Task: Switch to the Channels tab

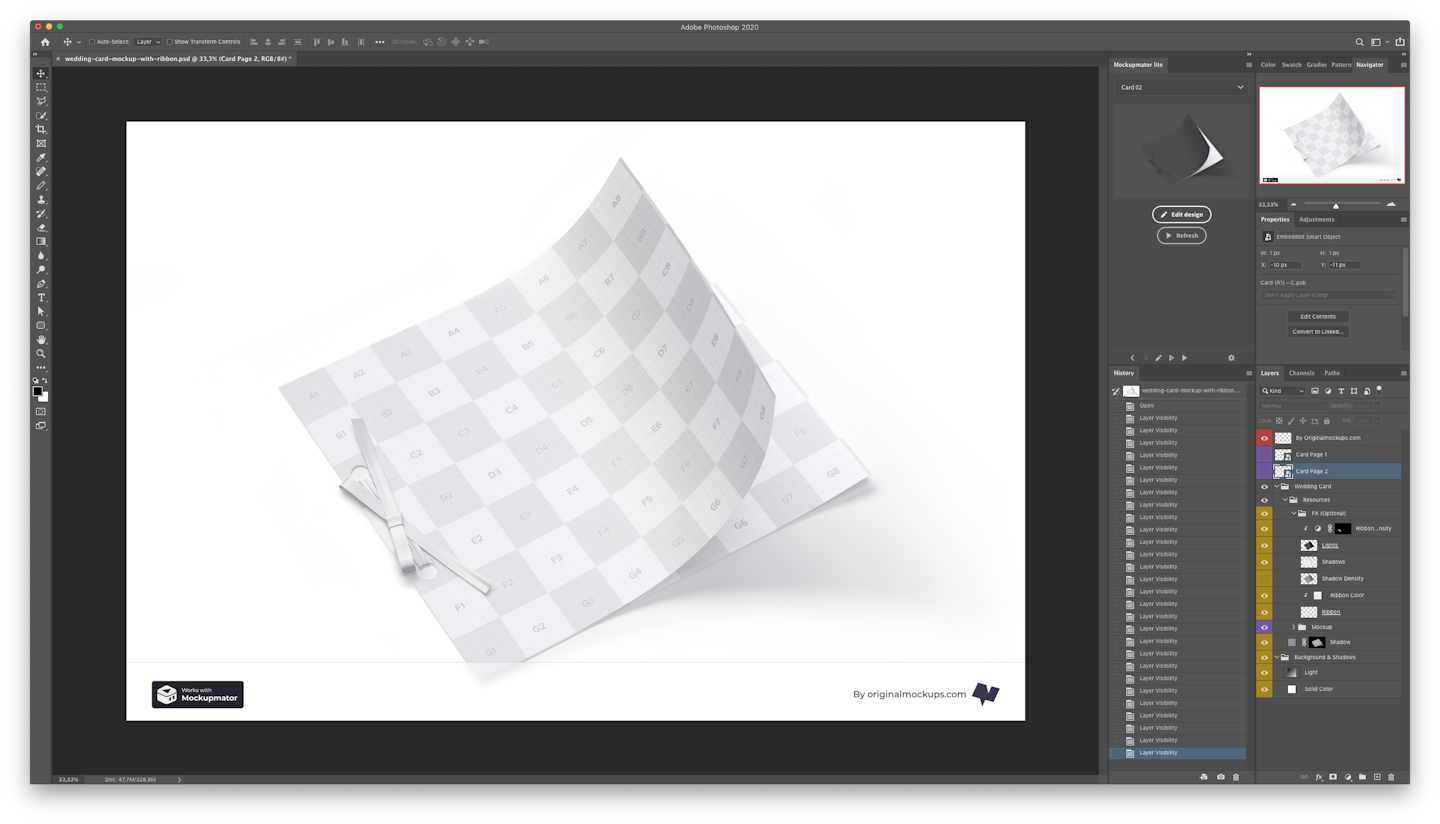Action: point(1301,373)
